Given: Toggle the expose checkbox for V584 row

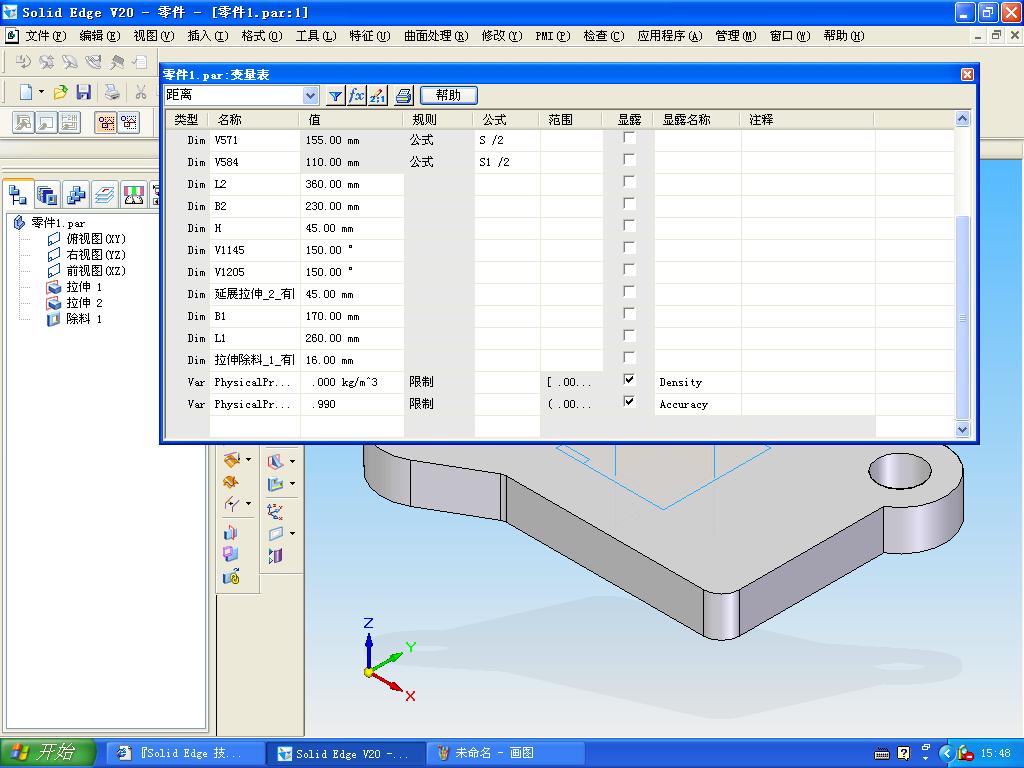Looking at the screenshot, I should [629, 159].
